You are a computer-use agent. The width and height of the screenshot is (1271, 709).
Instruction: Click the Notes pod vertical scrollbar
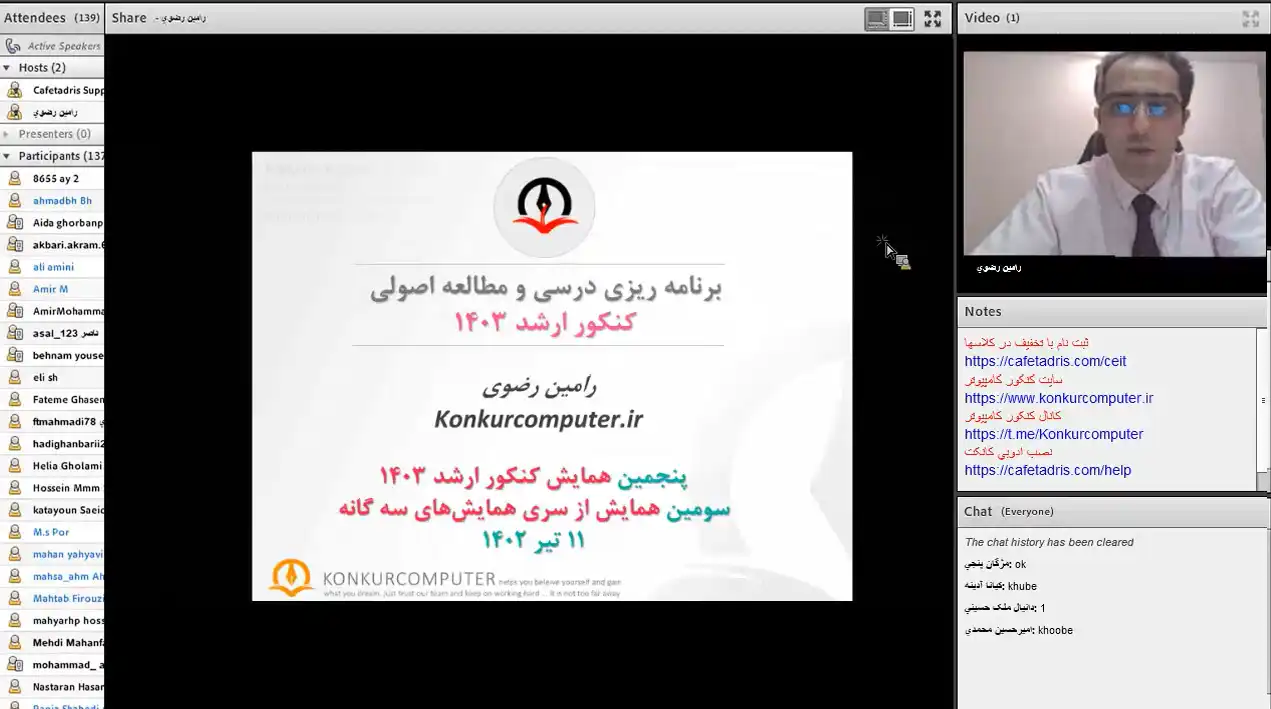point(1263,409)
